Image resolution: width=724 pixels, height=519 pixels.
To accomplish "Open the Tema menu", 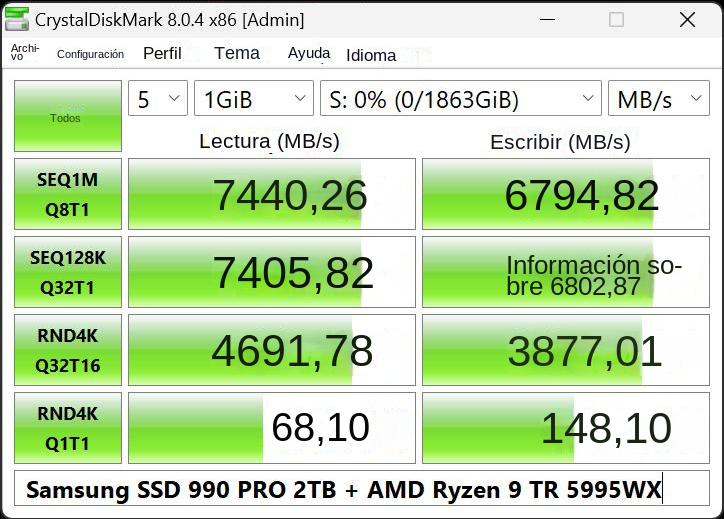I will tap(237, 53).
